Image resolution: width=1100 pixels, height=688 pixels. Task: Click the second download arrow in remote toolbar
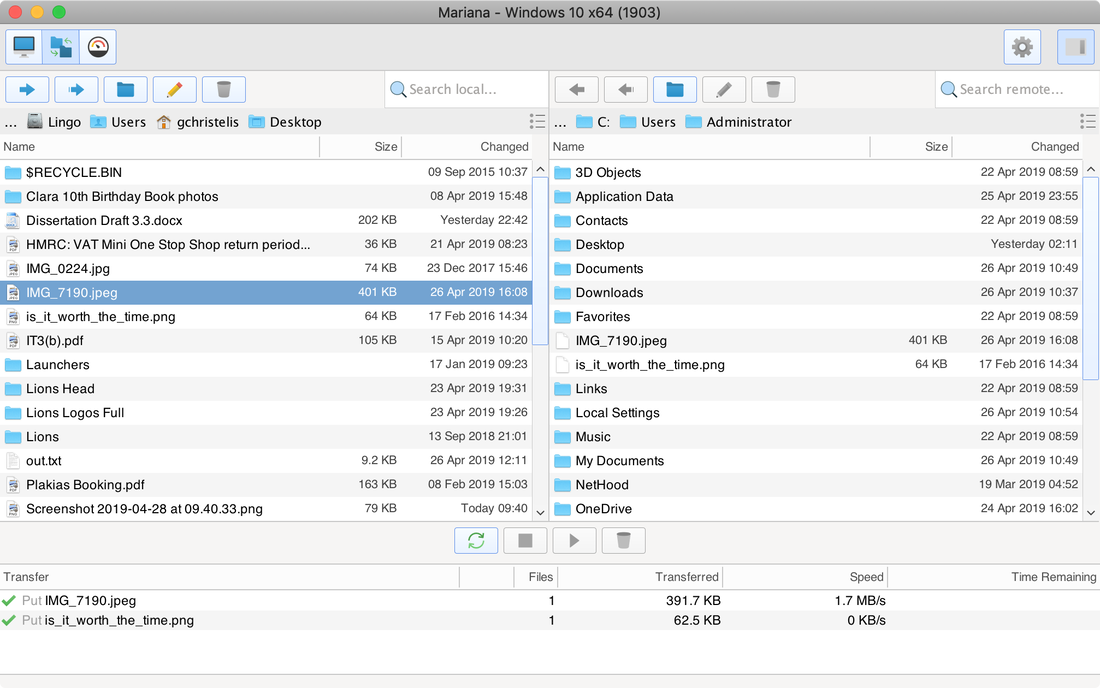626,89
